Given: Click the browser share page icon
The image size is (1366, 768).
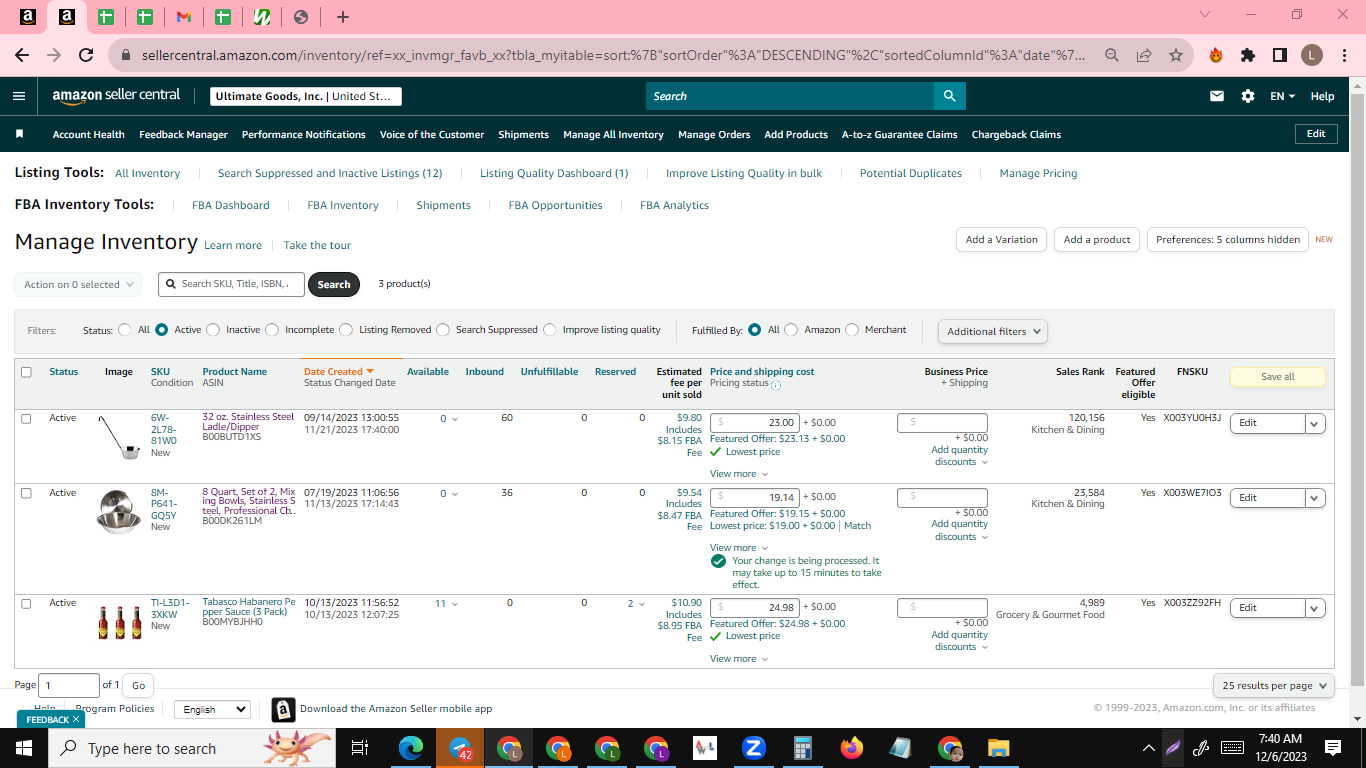Looking at the screenshot, I should tap(1144, 55).
